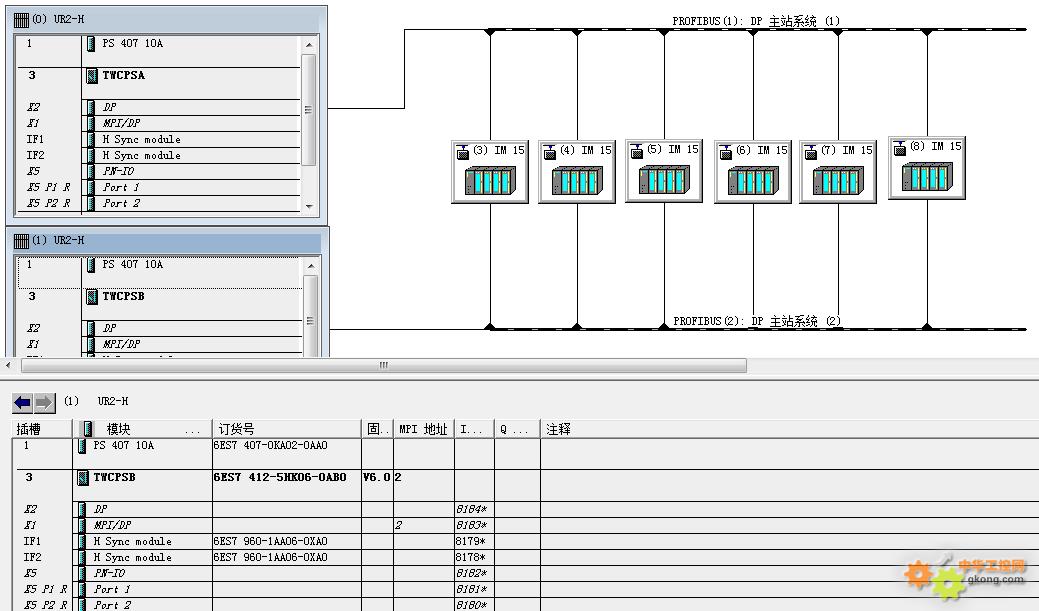Click the (1) UR2-H label beside navigation arrows

(96, 402)
